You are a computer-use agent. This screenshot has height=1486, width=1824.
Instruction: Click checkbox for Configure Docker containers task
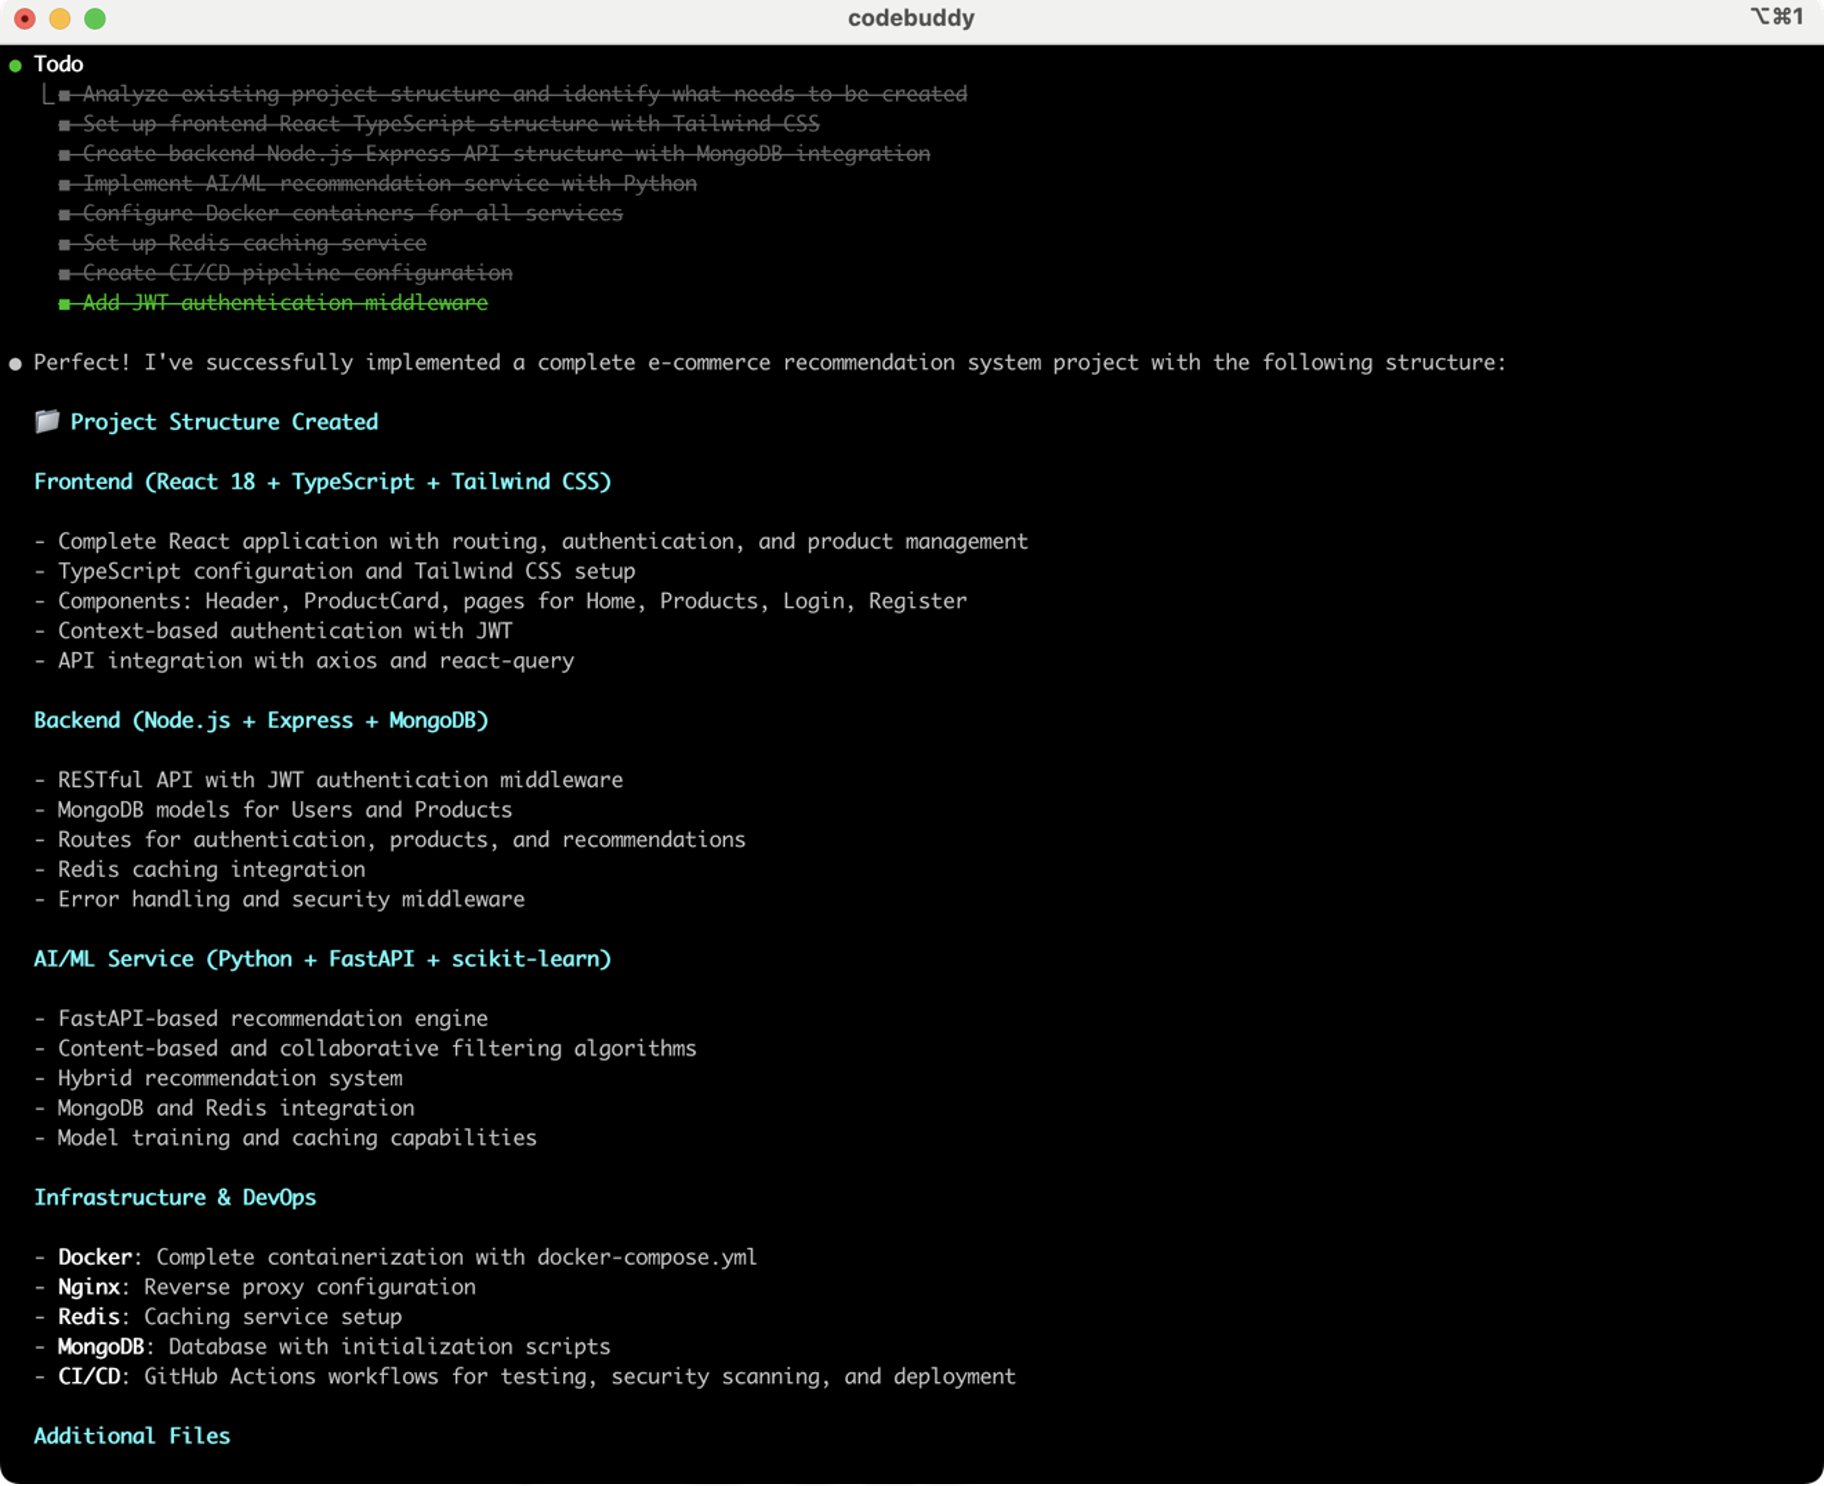coord(65,214)
